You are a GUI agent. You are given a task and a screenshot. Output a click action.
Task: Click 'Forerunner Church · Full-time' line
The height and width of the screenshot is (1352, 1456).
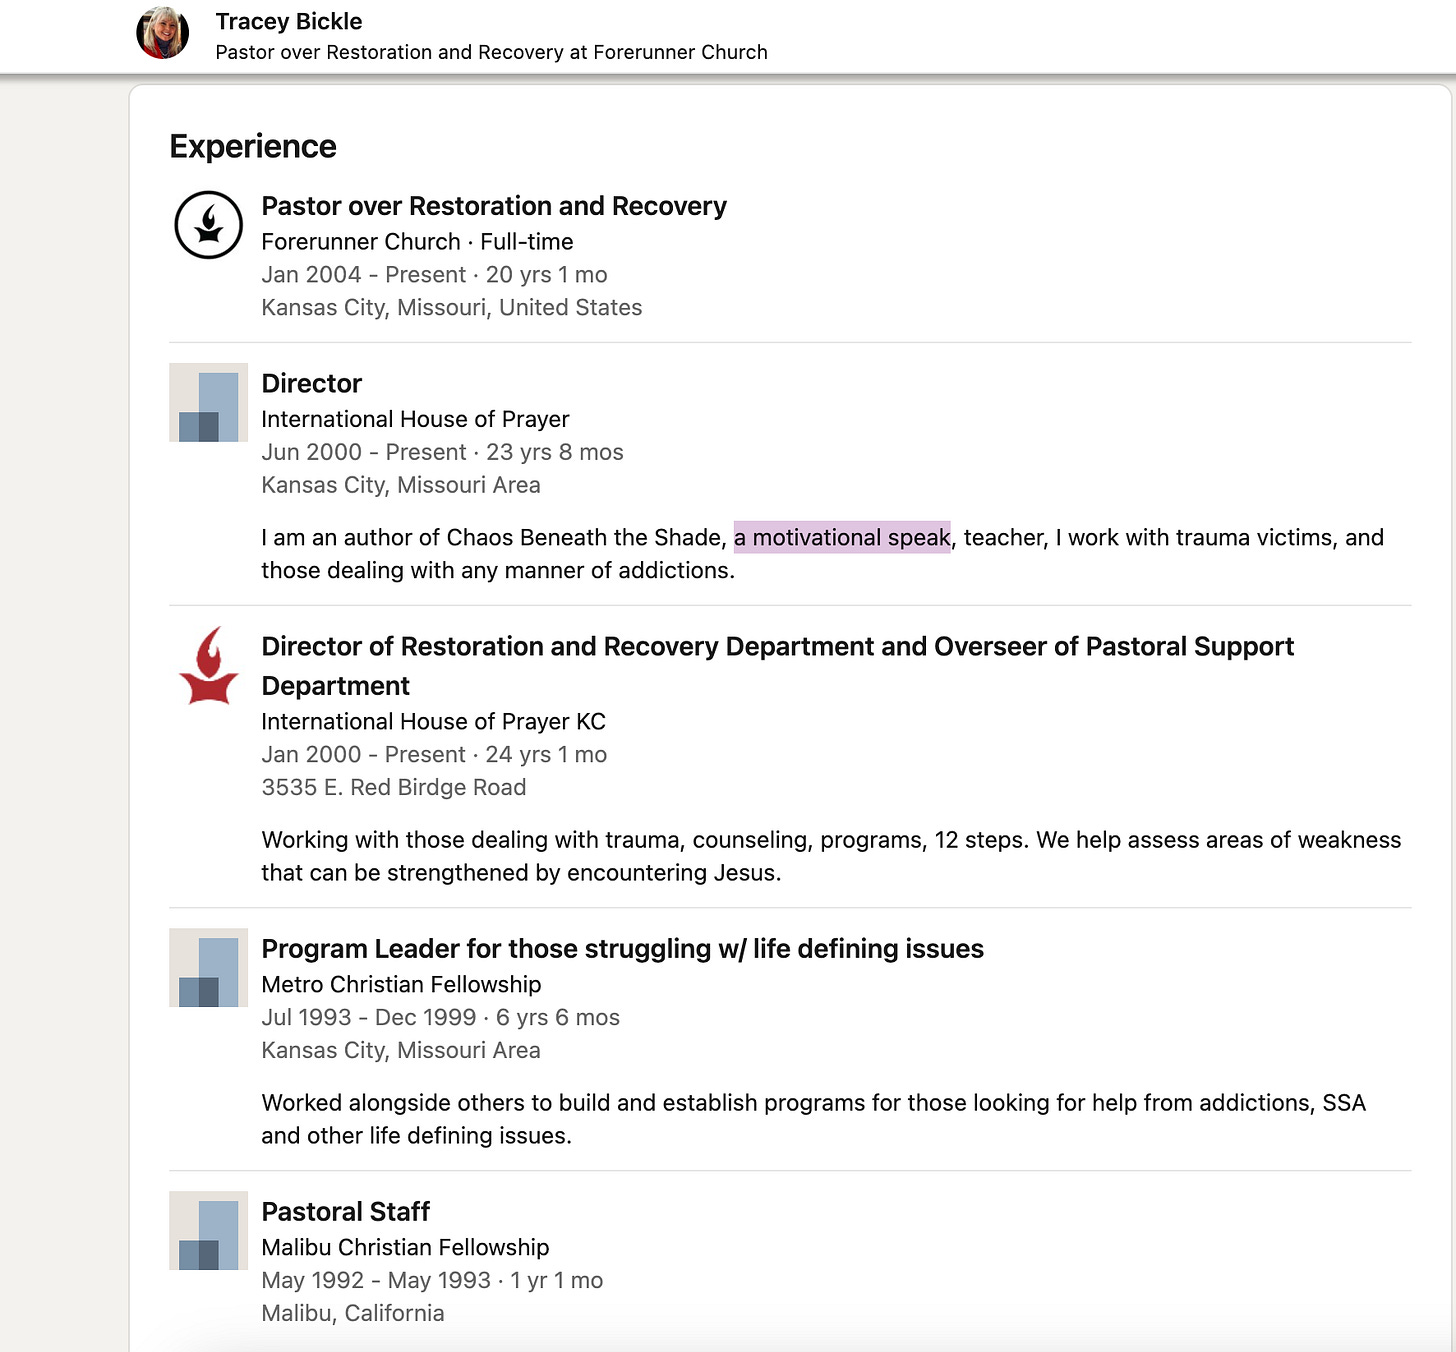[417, 242]
